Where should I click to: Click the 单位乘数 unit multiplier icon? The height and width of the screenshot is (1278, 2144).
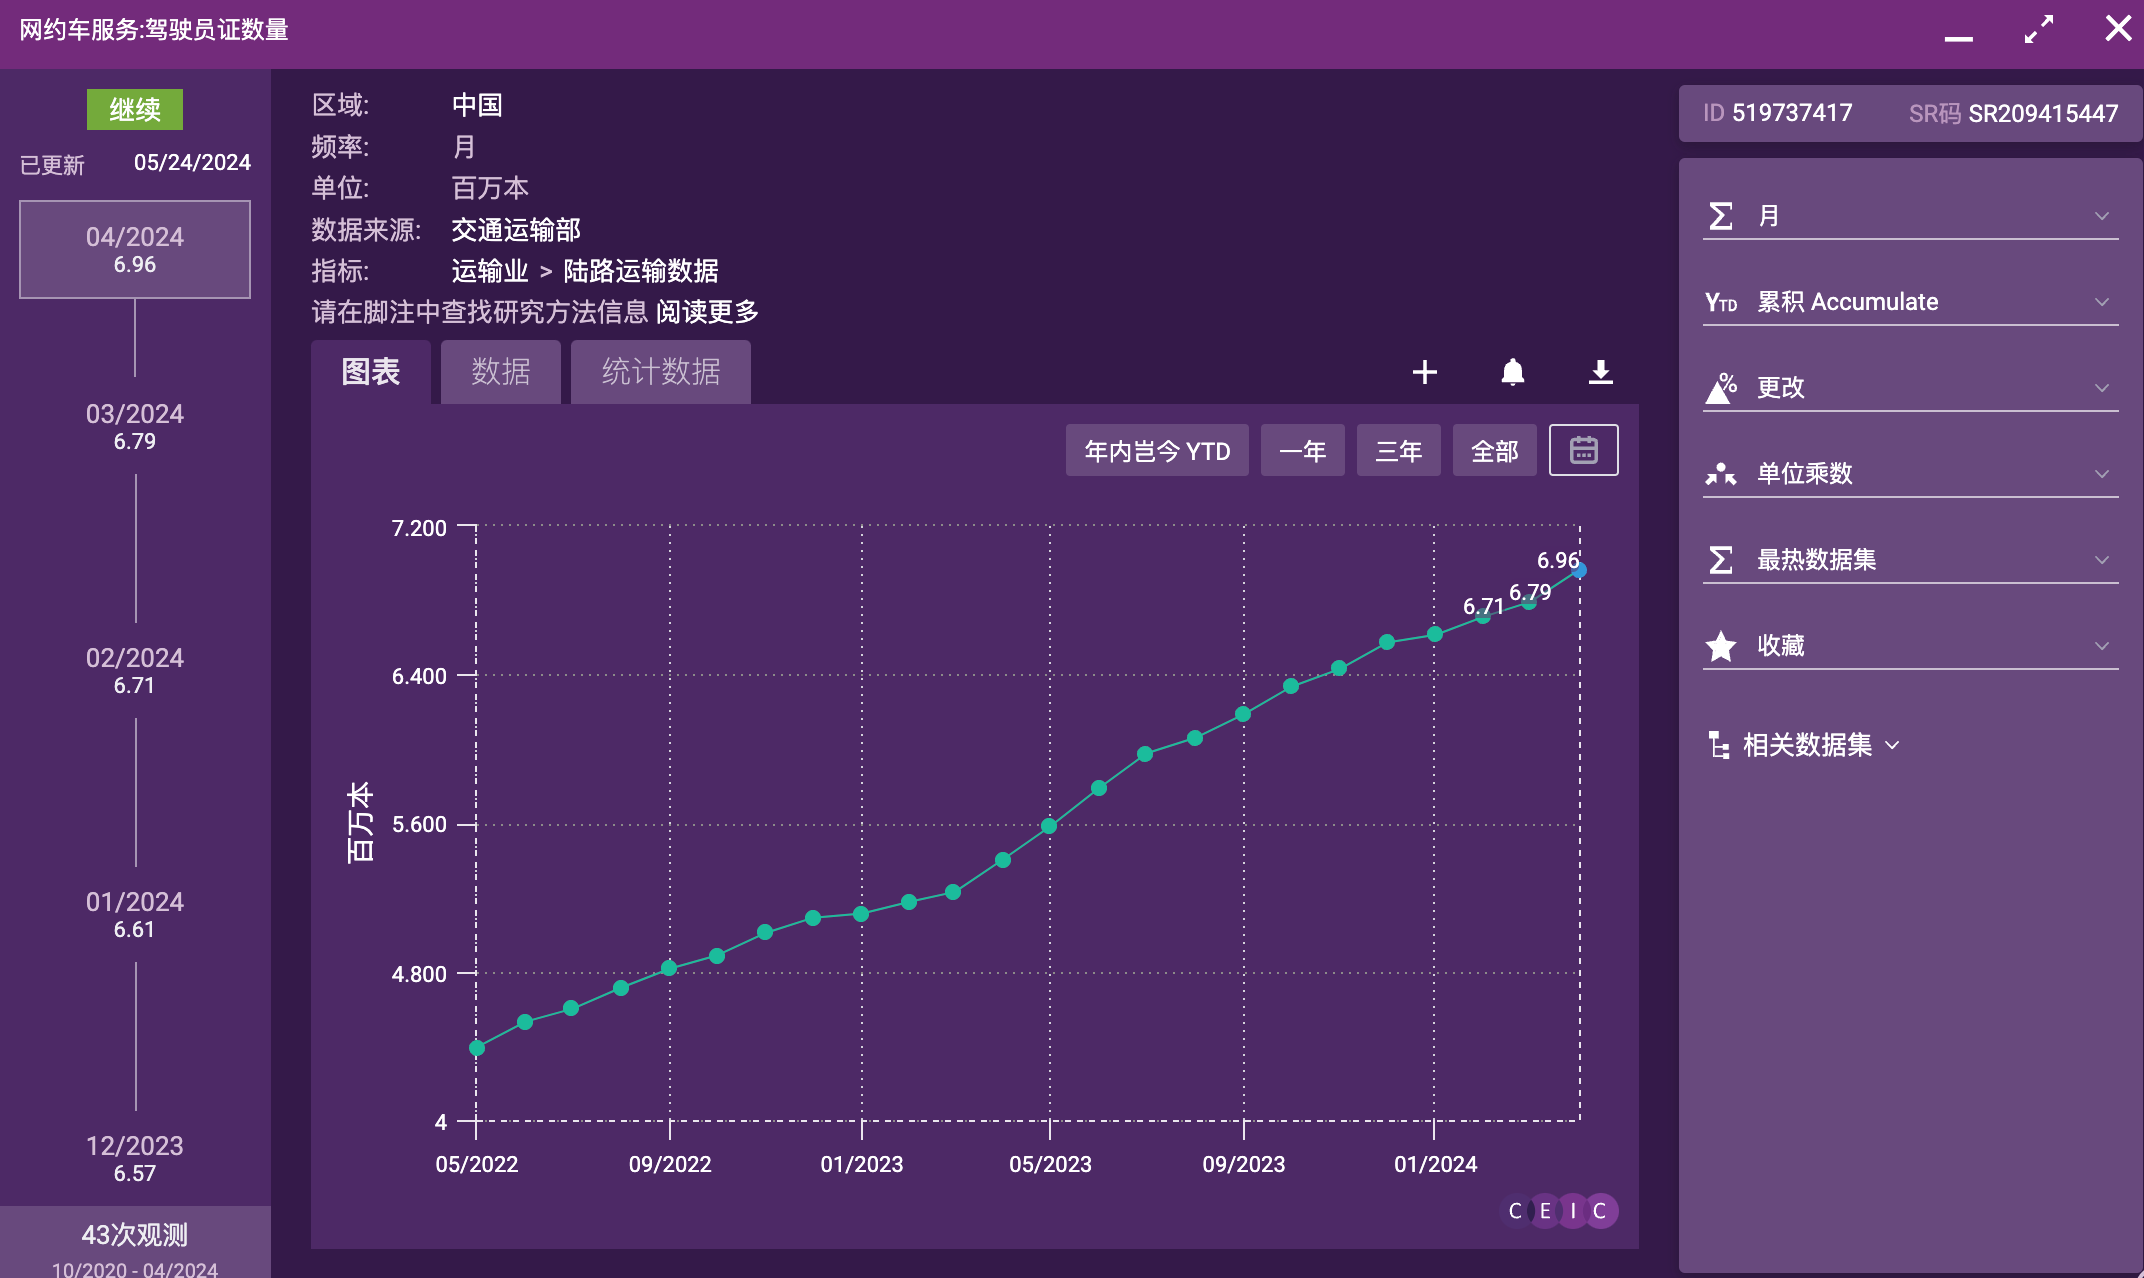click(x=1720, y=474)
